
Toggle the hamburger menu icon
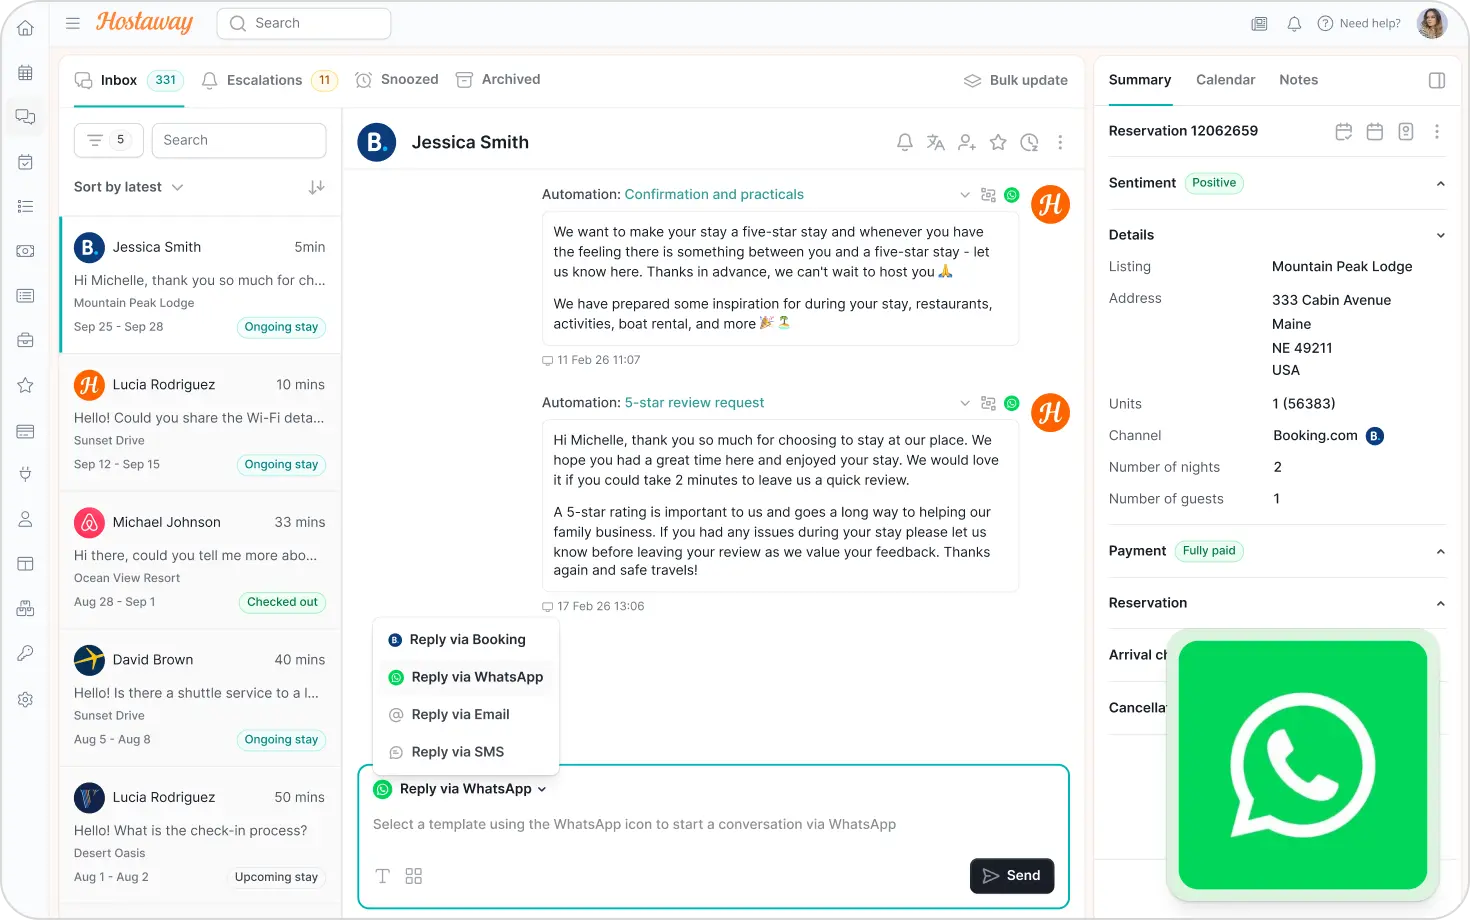tap(73, 23)
